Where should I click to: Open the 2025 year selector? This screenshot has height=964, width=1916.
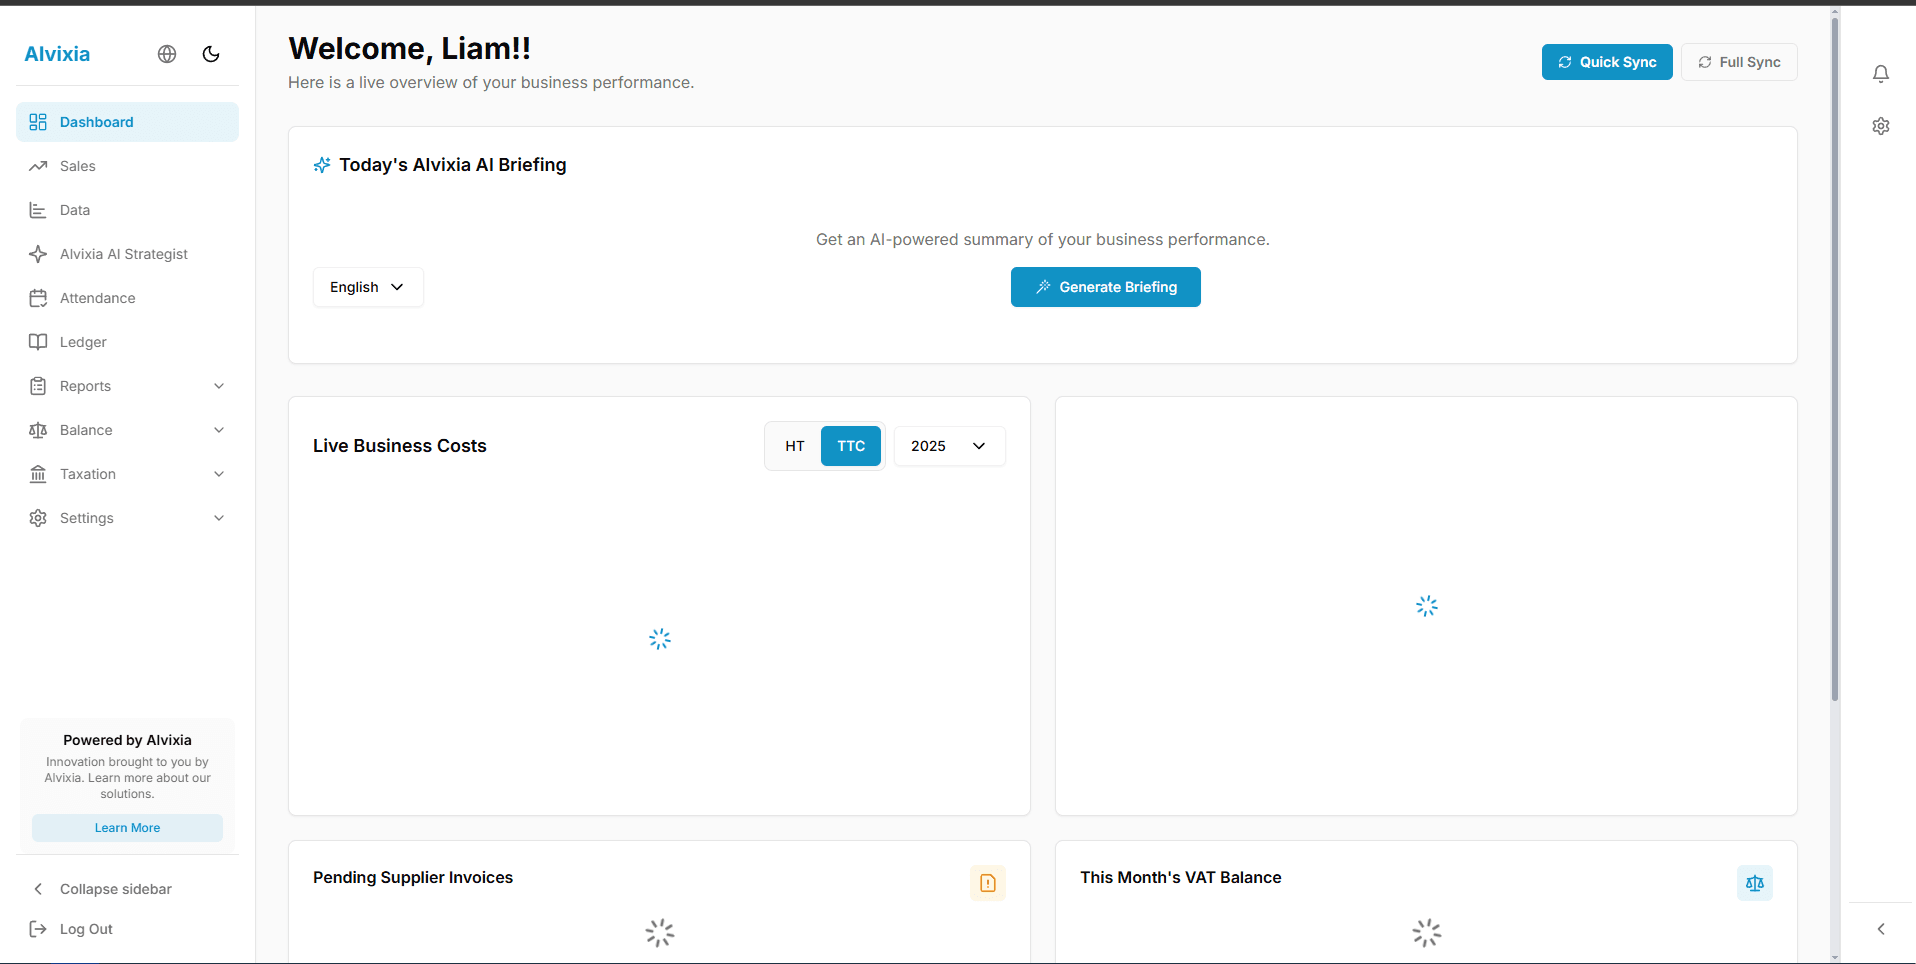click(x=948, y=446)
